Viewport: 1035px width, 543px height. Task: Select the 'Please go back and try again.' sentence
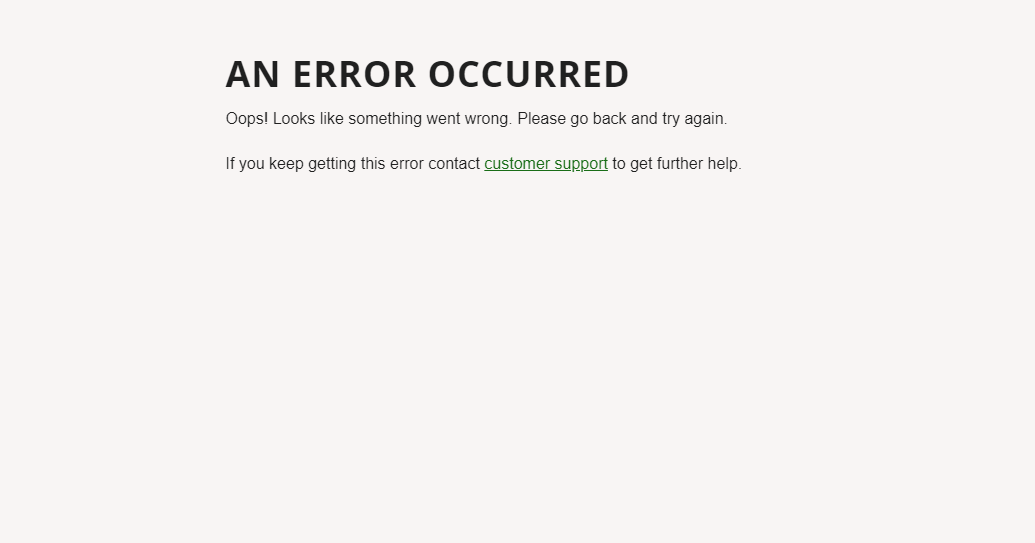point(622,119)
